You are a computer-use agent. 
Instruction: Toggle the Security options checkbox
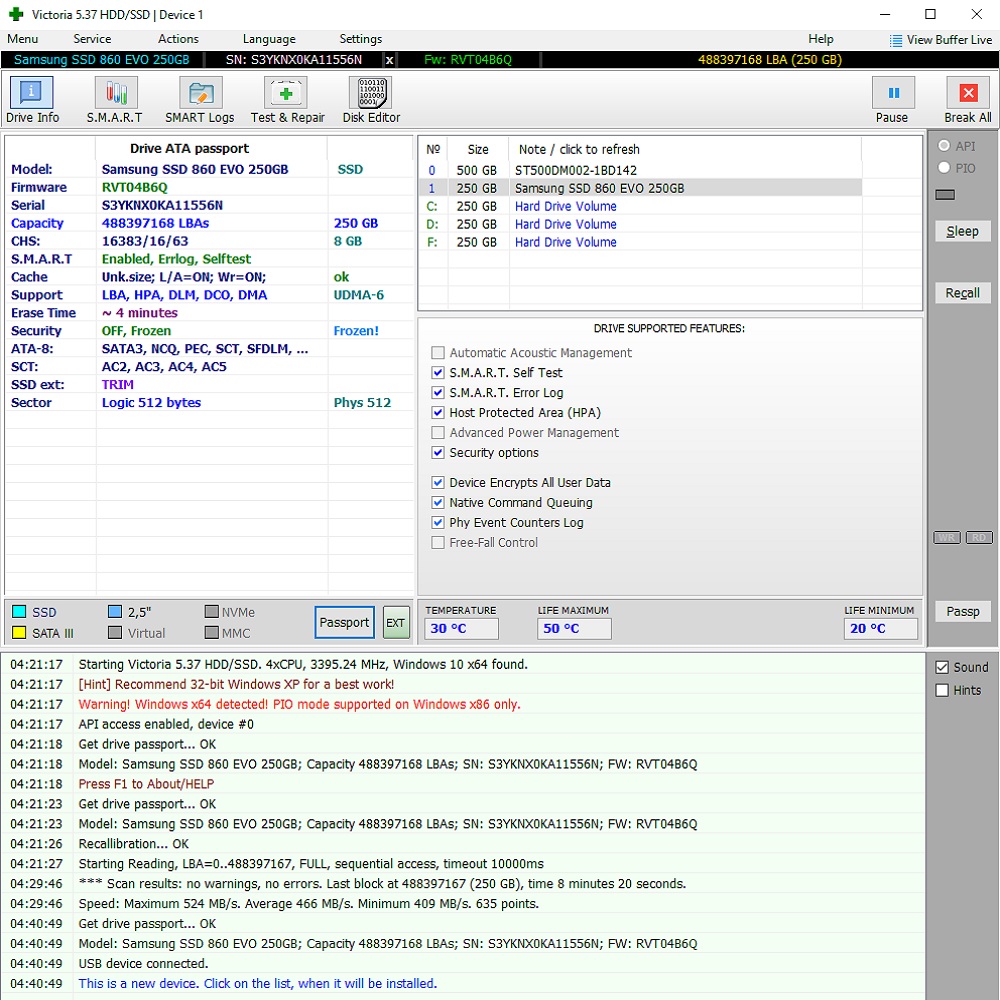click(438, 453)
